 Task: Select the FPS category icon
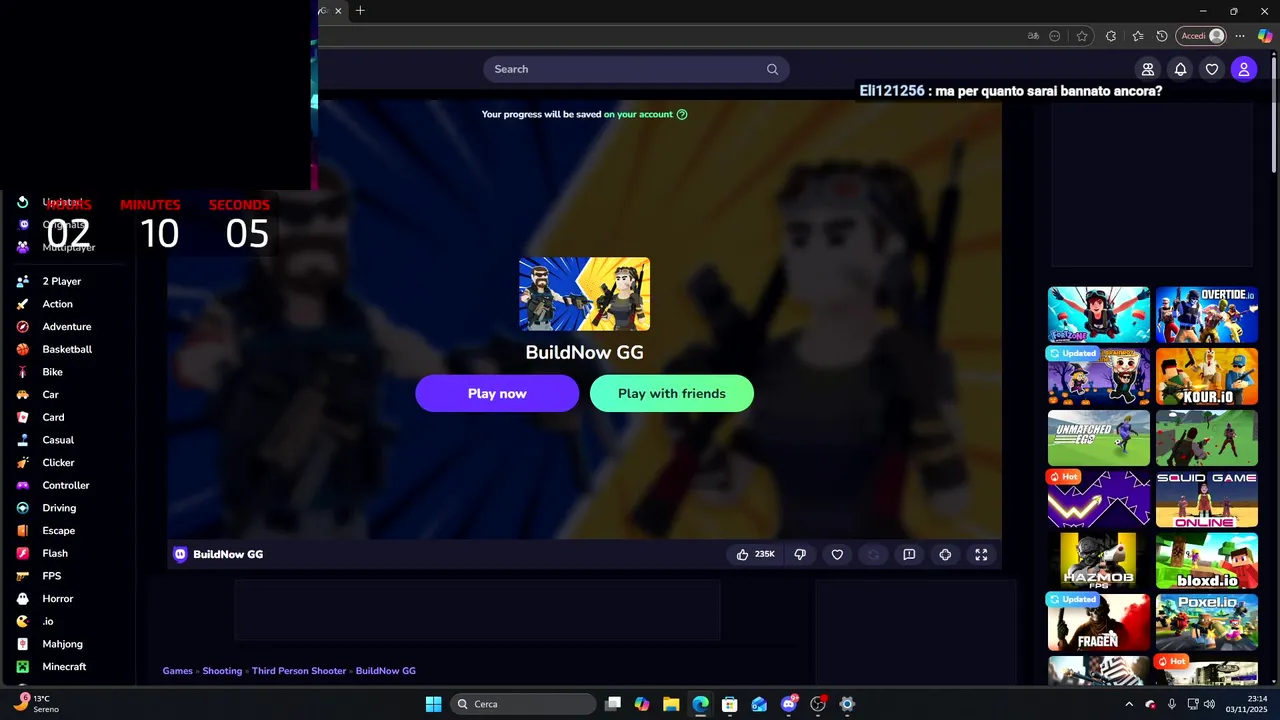pos(22,576)
